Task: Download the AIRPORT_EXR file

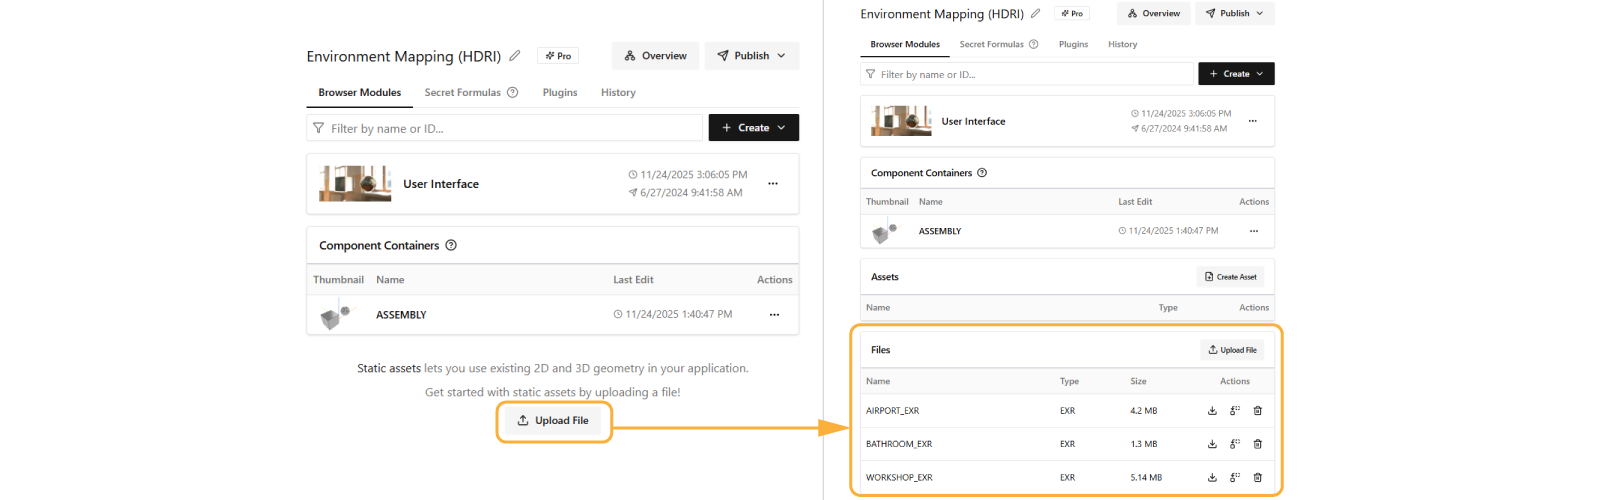Action: (x=1212, y=411)
